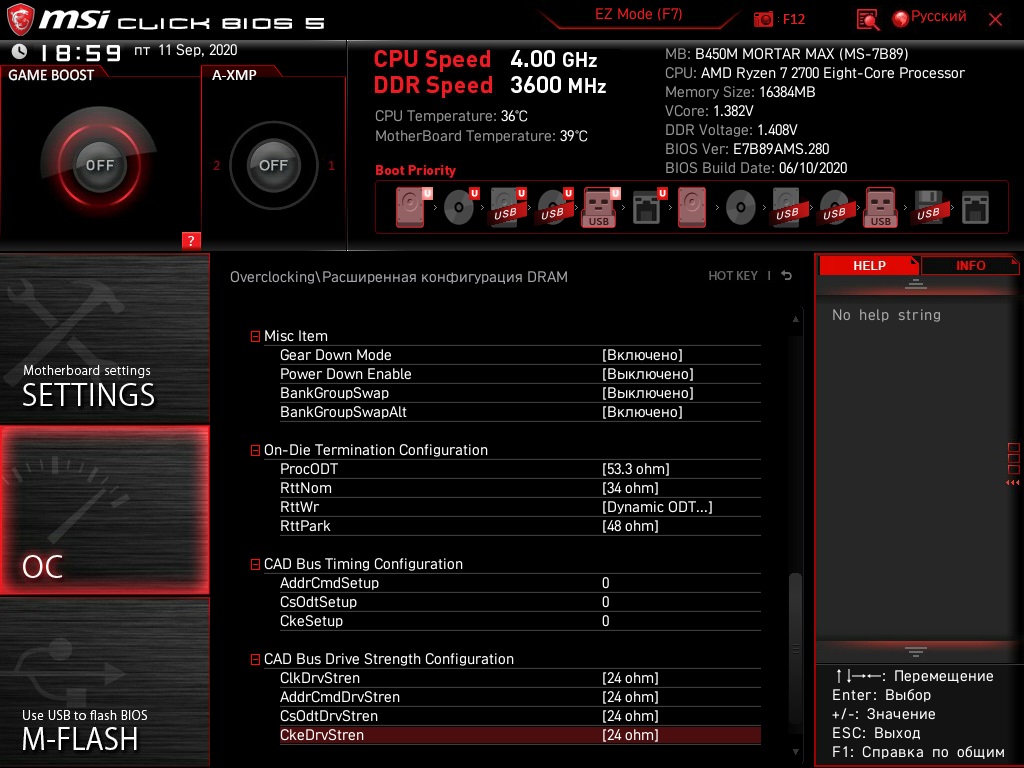The height and width of the screenshot is (768, 1024).
Task: Open the SETTINGS motherboard settings menu
Action: pos(104,338)
